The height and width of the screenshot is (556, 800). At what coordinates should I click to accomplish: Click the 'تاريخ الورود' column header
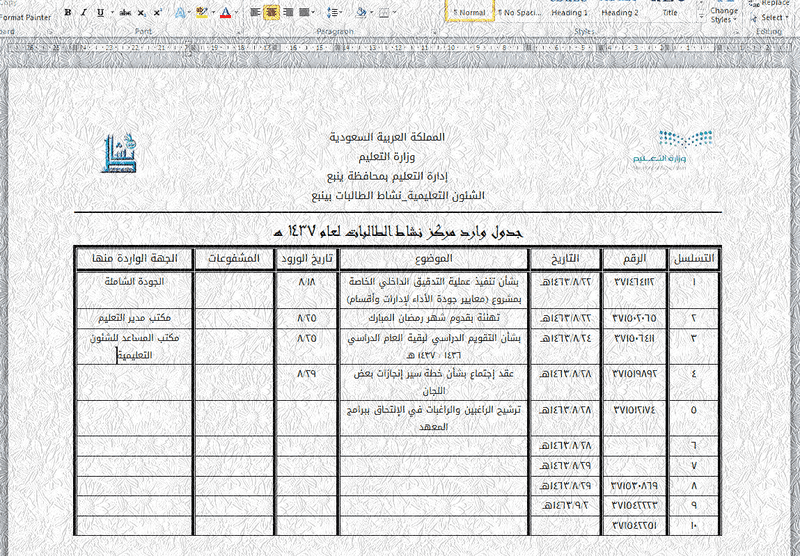tap(307, 259)
